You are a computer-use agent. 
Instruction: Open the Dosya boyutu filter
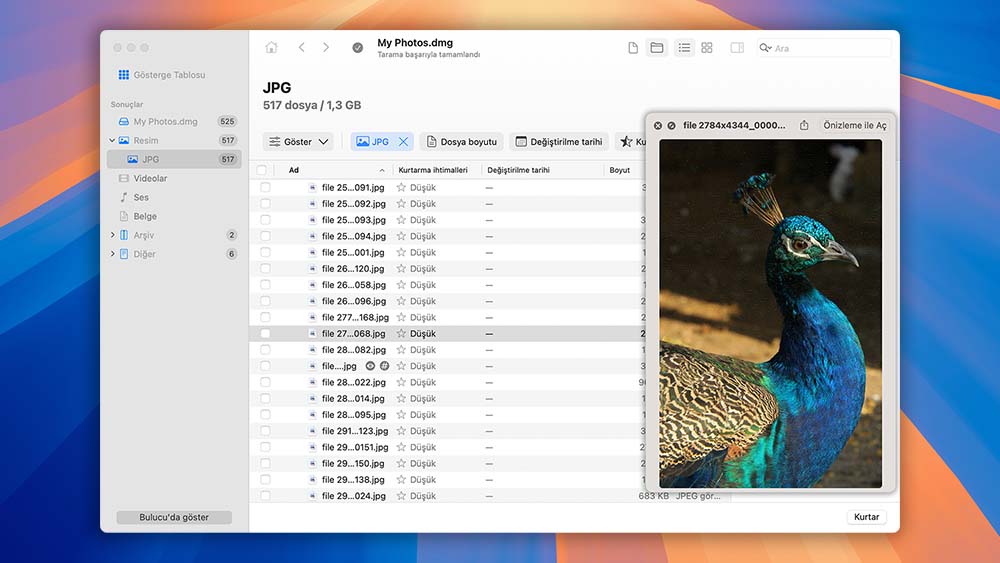point(461,142)
